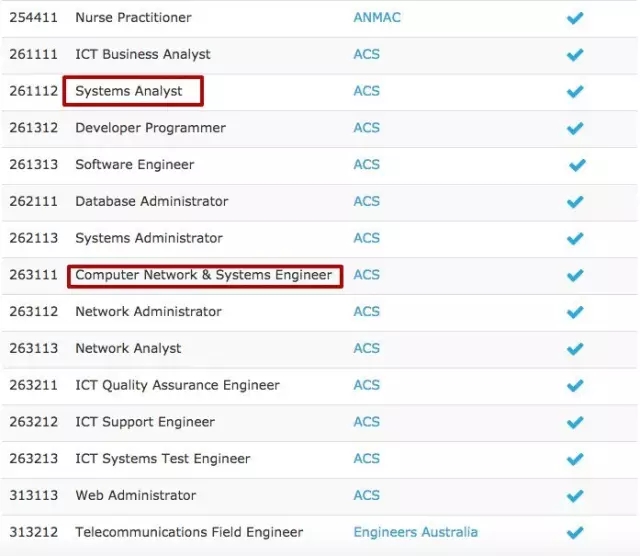Select Computer Network & Systems Engineer occupation

(x=204, y=275)
